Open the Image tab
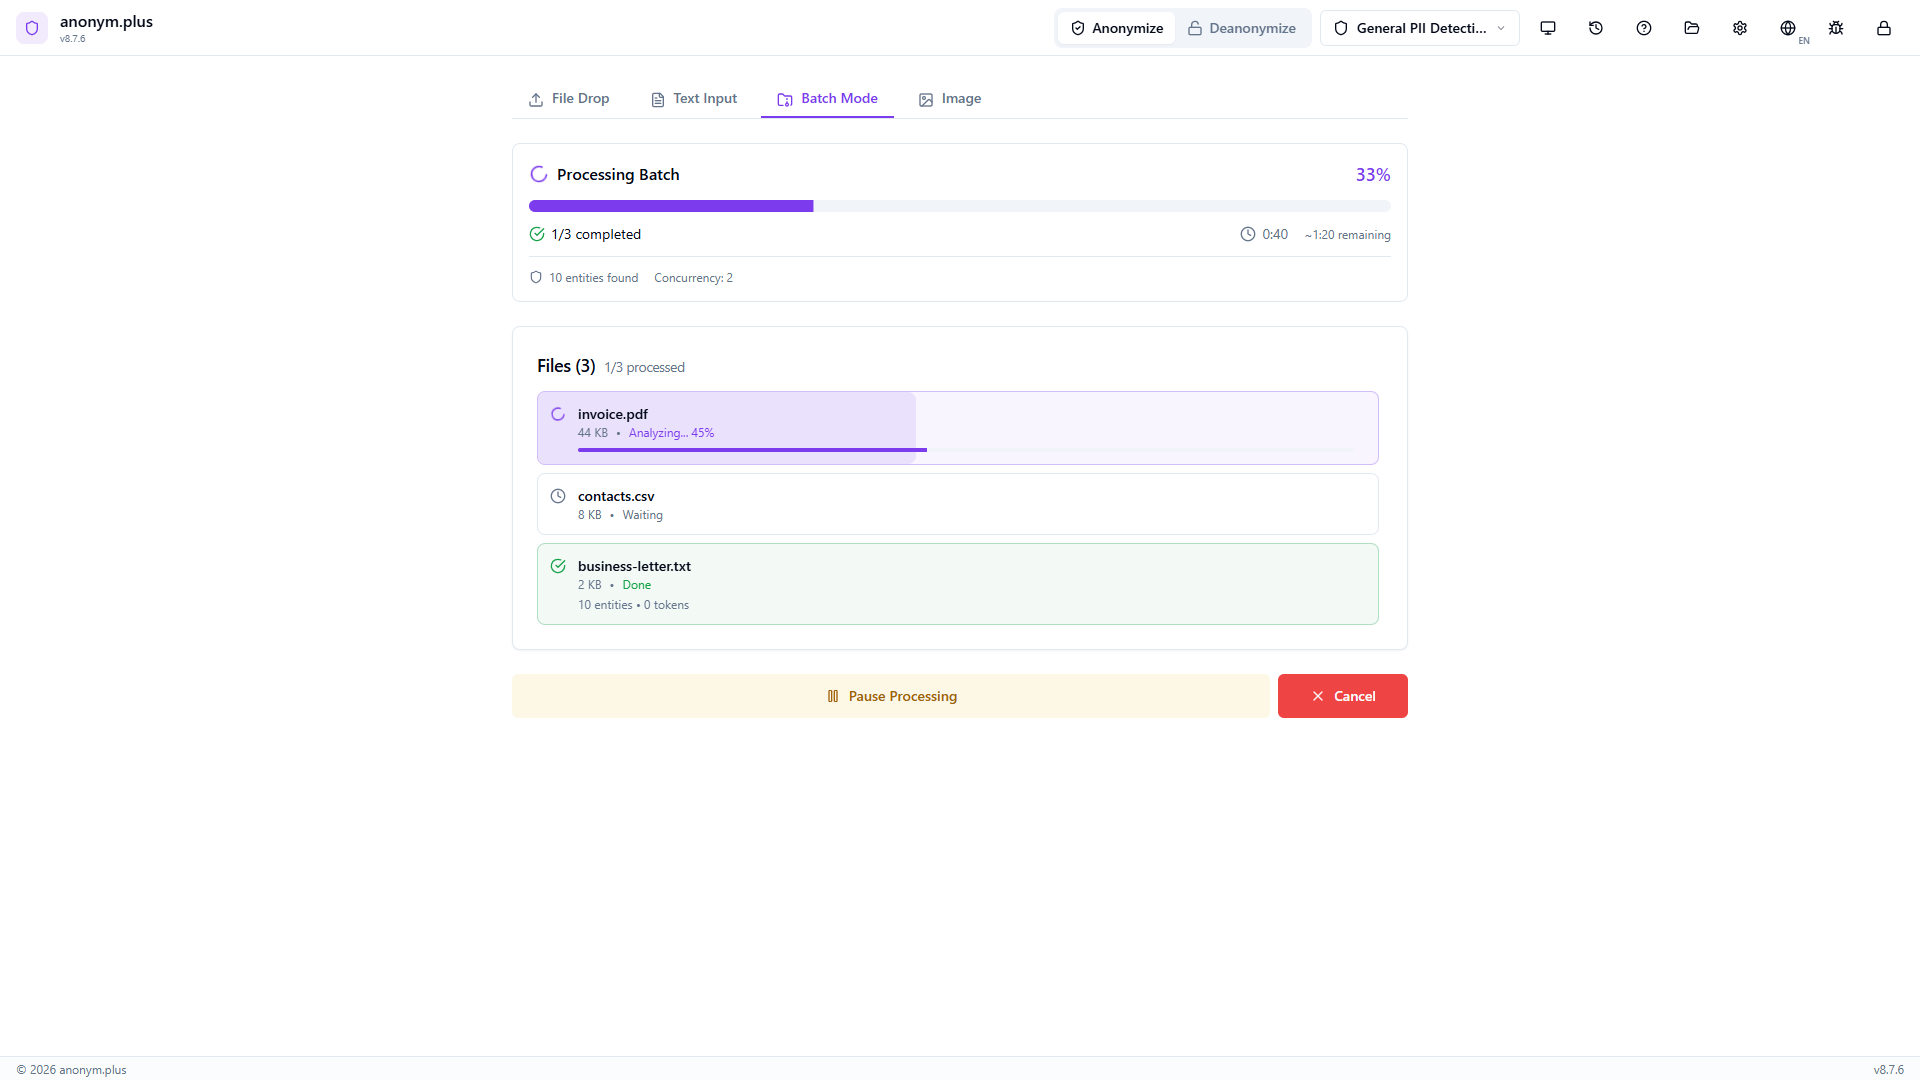 click(948, 98)
